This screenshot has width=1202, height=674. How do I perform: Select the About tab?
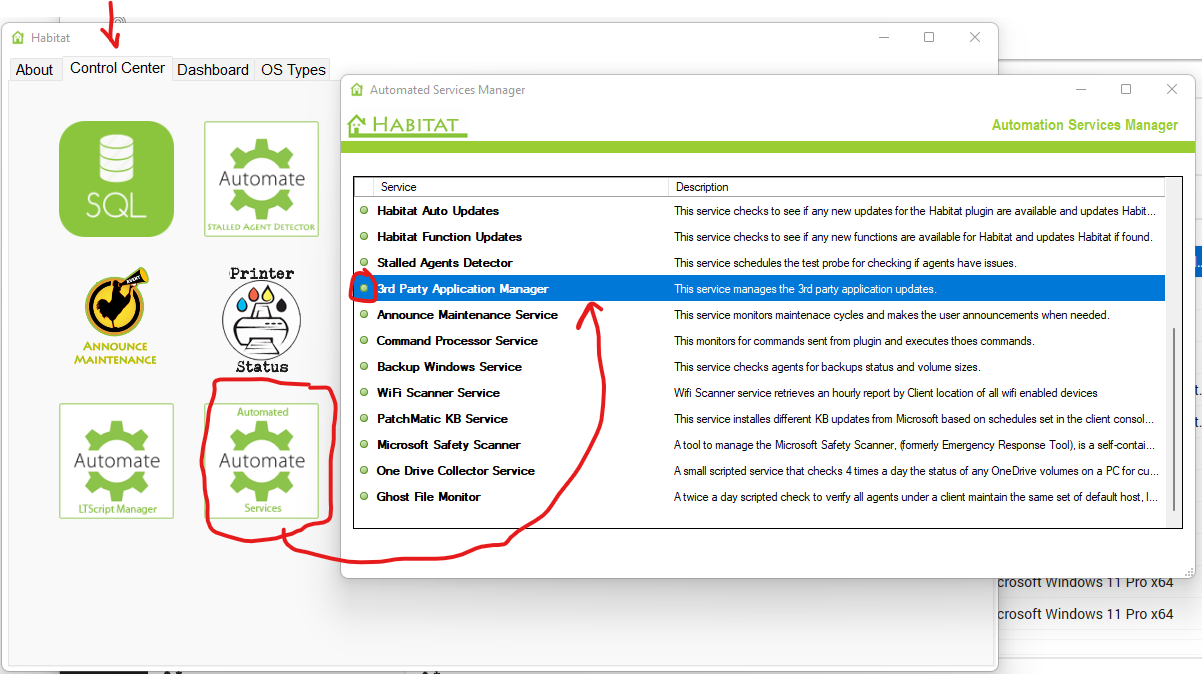point(35,69)
